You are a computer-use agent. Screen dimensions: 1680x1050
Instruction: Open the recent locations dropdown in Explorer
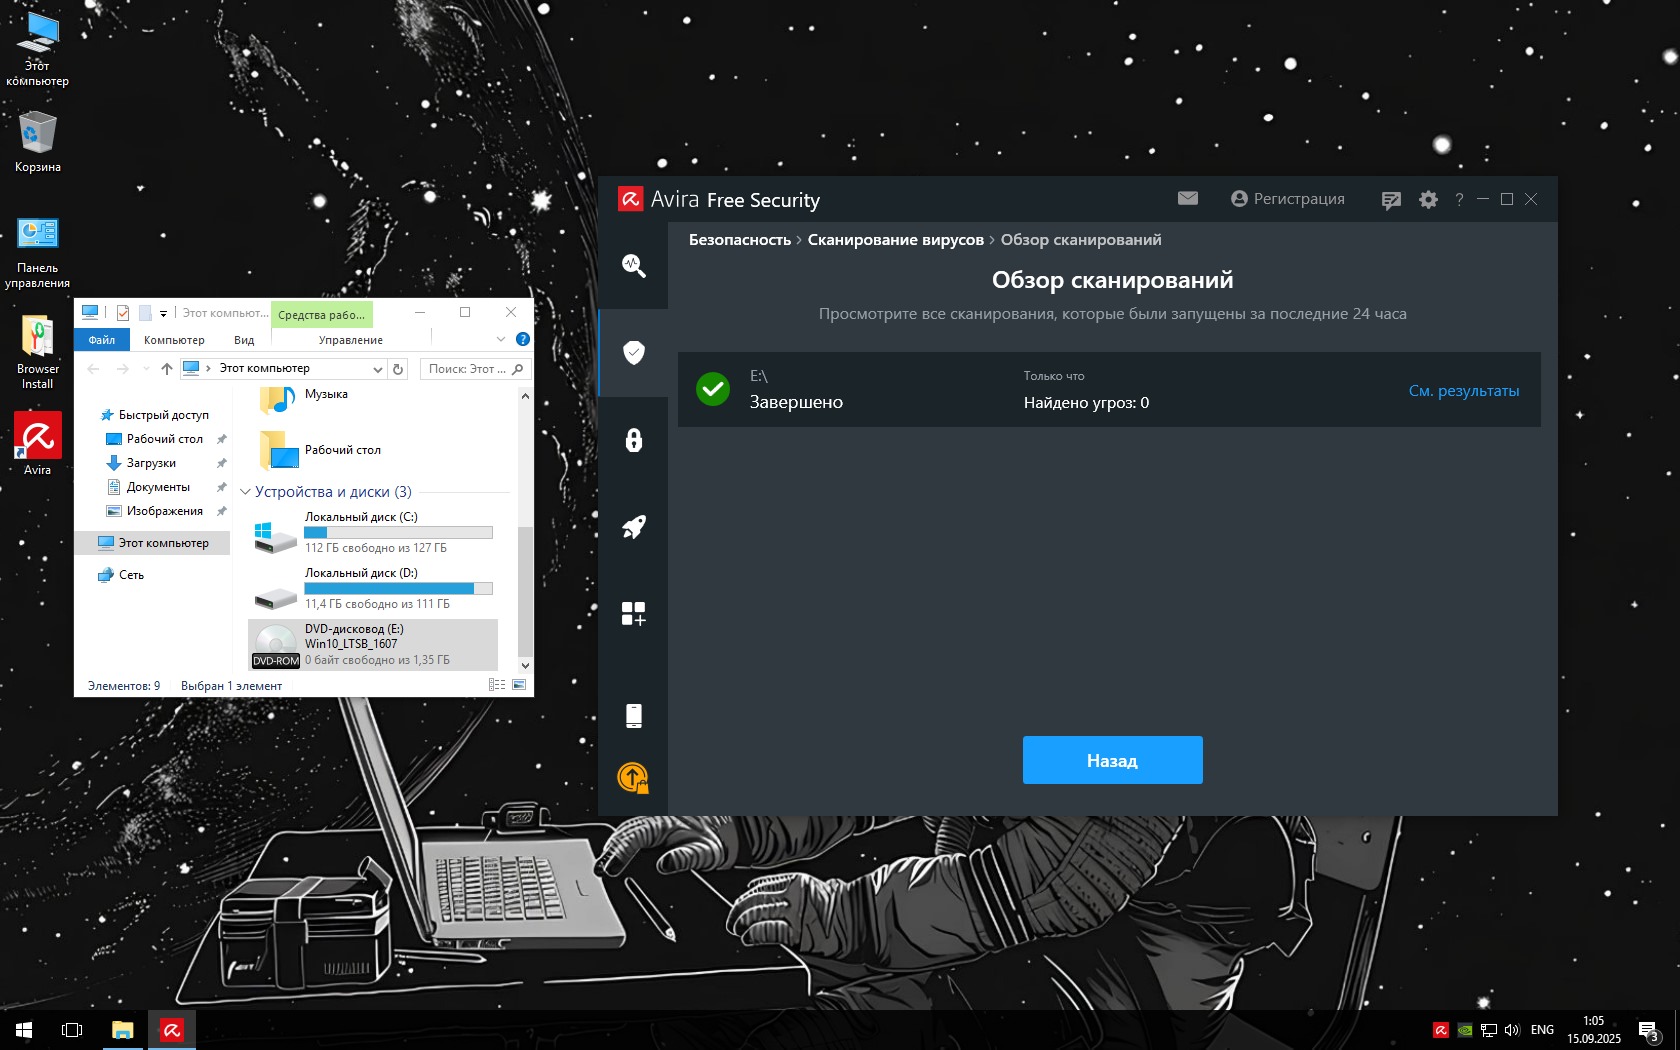(x=146, y=369)
